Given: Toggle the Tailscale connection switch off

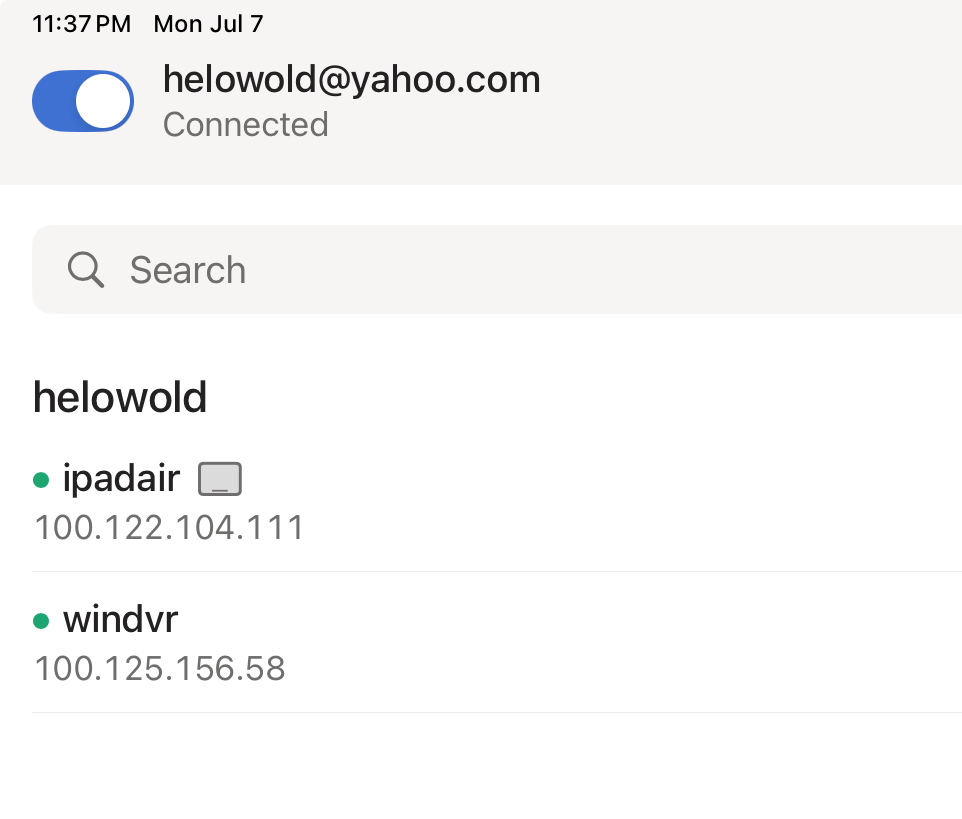Looking at the screenshot, I should coord(83,101).
